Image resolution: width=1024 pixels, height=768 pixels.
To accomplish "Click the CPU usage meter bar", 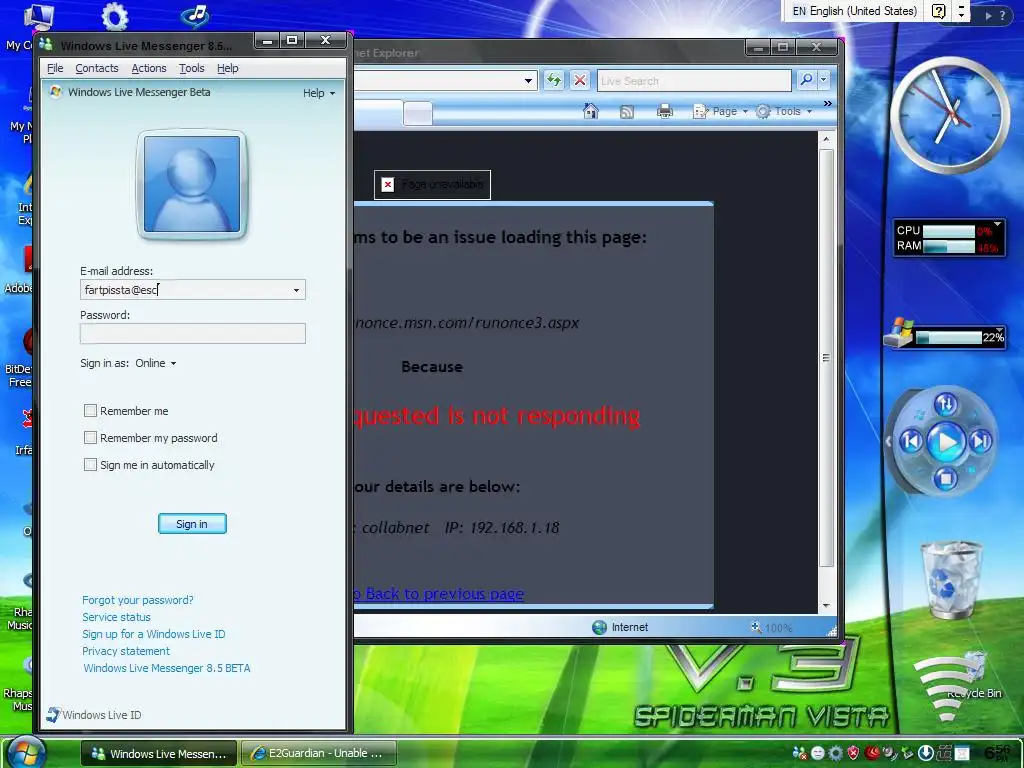I will pyautogui.click(x=949, y=231).
